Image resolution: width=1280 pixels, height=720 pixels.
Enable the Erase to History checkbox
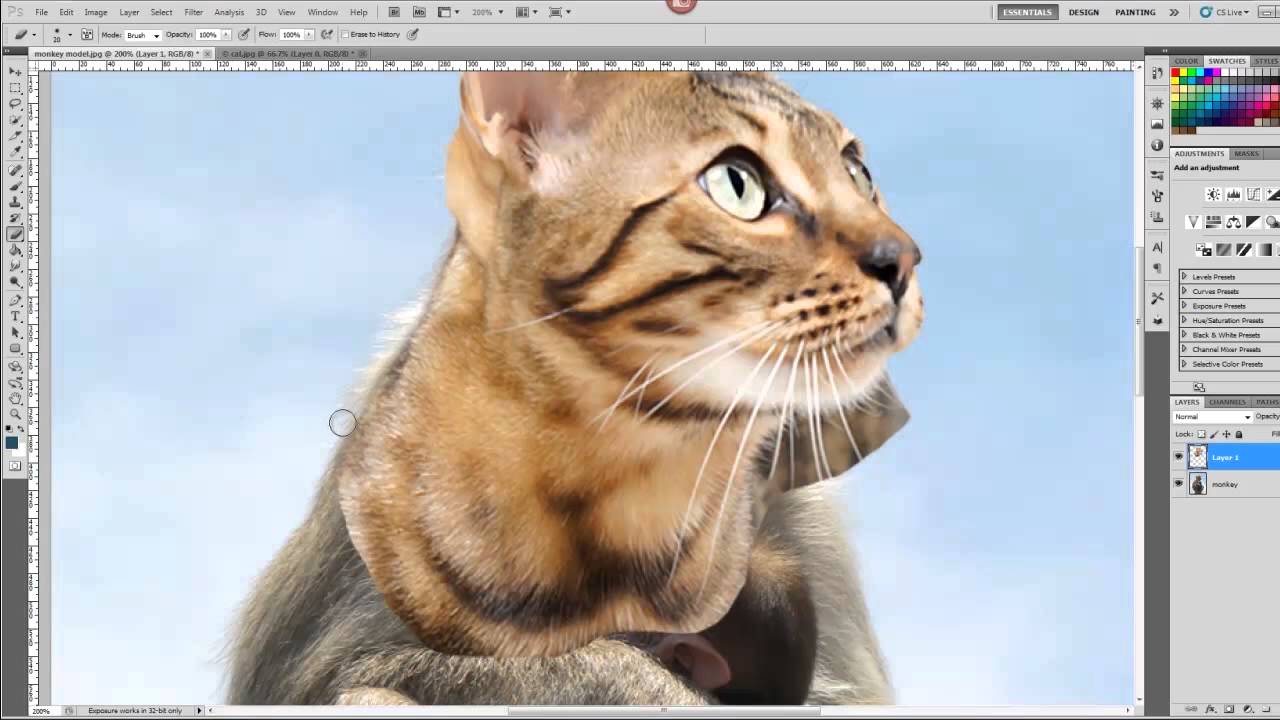click(345, 34)
